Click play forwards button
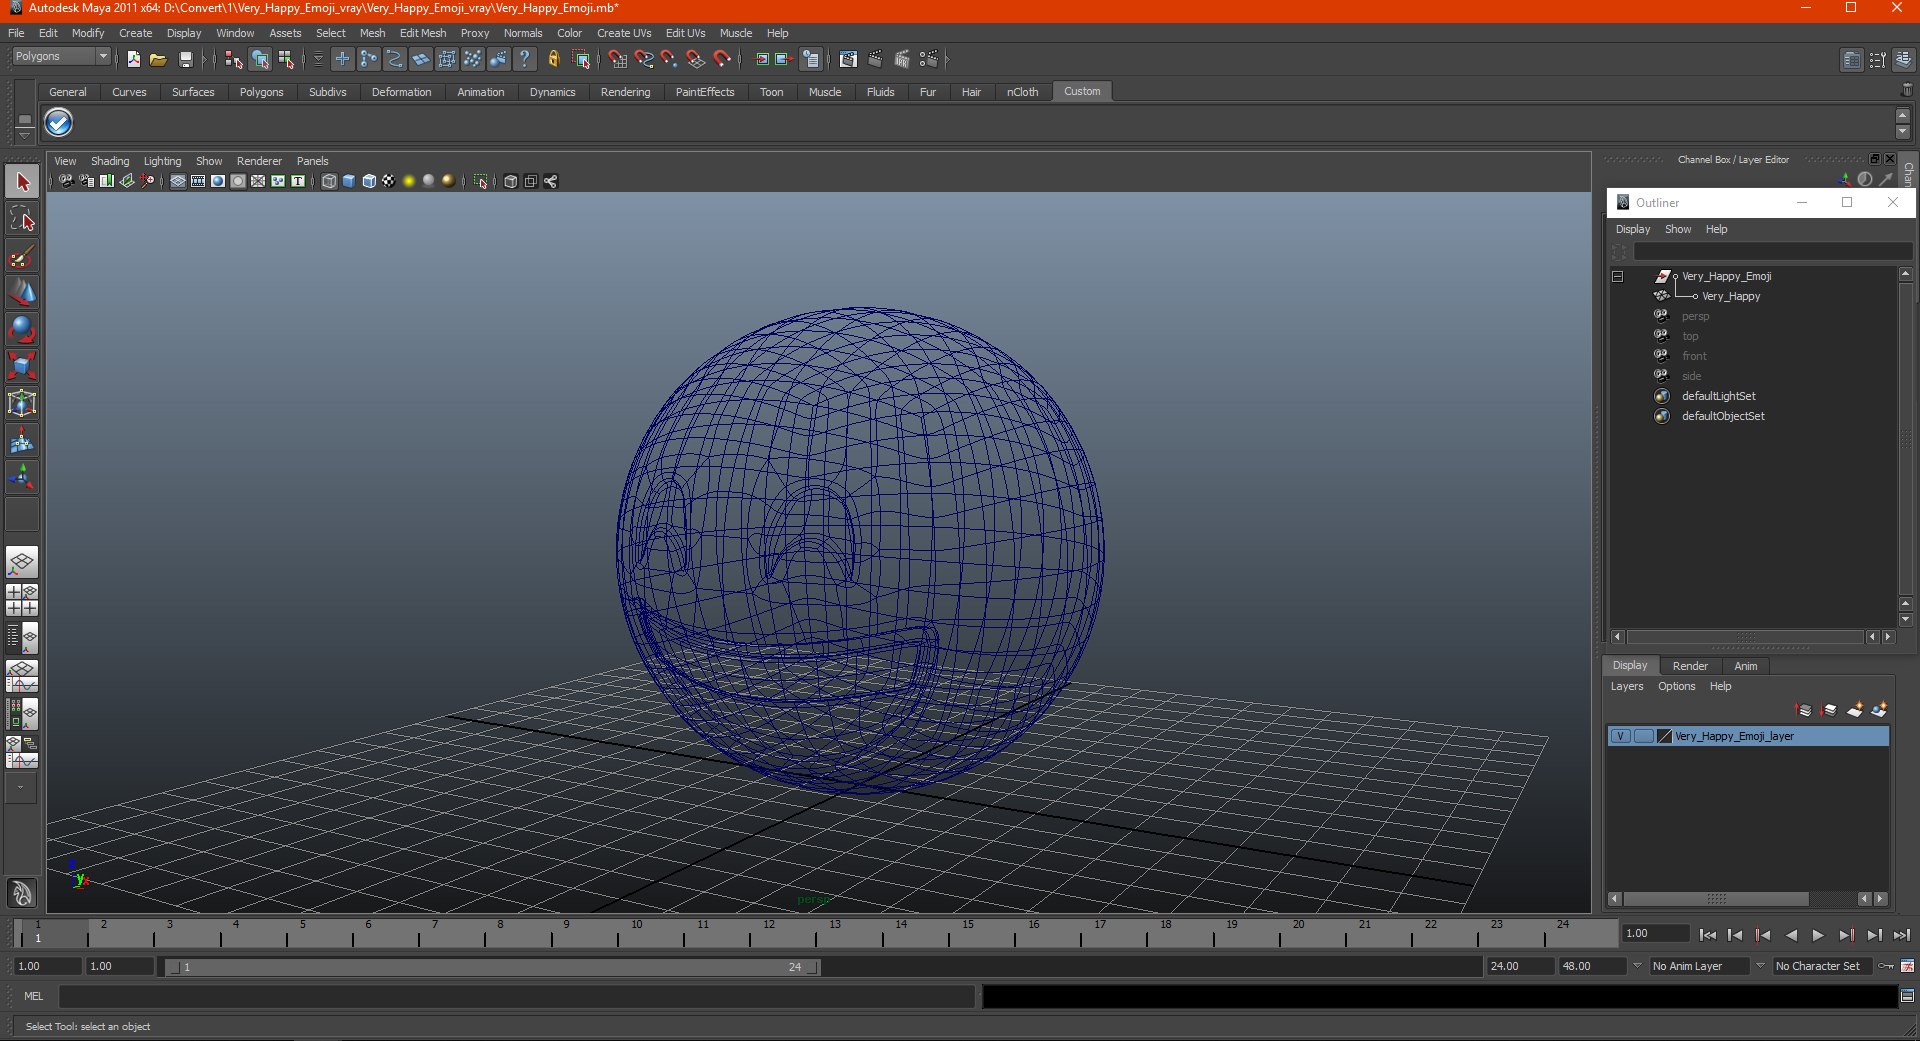The height and width of the screenshot is (1041, 1920). [1818, 935]
